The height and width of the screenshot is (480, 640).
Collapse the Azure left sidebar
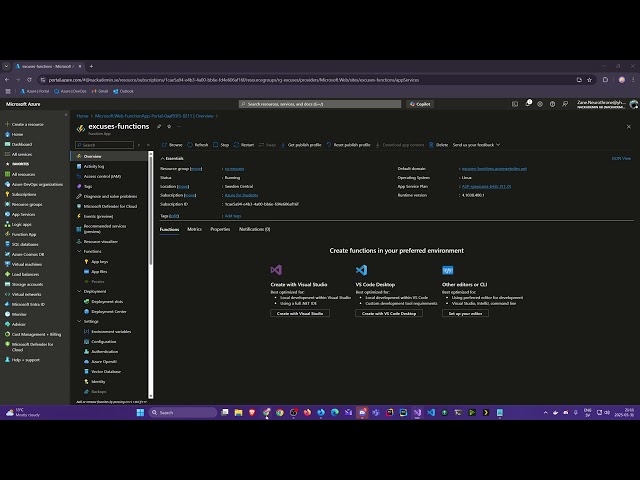pos(66,115)
